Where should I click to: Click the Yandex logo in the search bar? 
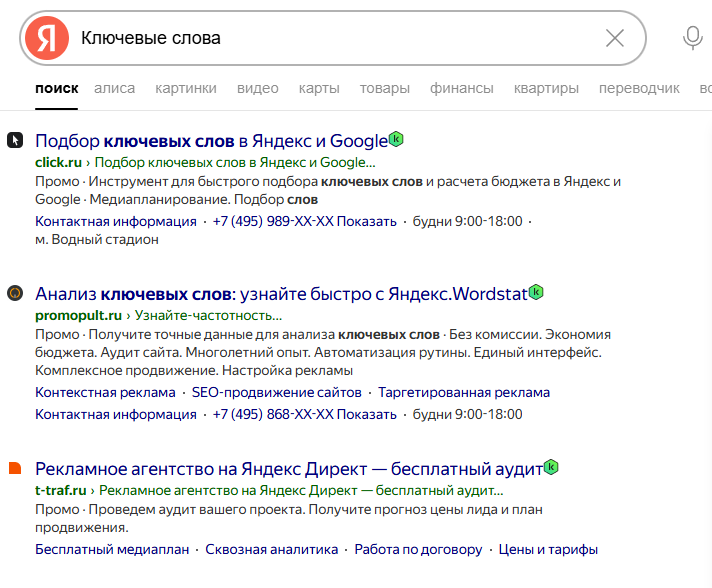pyautogui.click(x=47, y=38)
